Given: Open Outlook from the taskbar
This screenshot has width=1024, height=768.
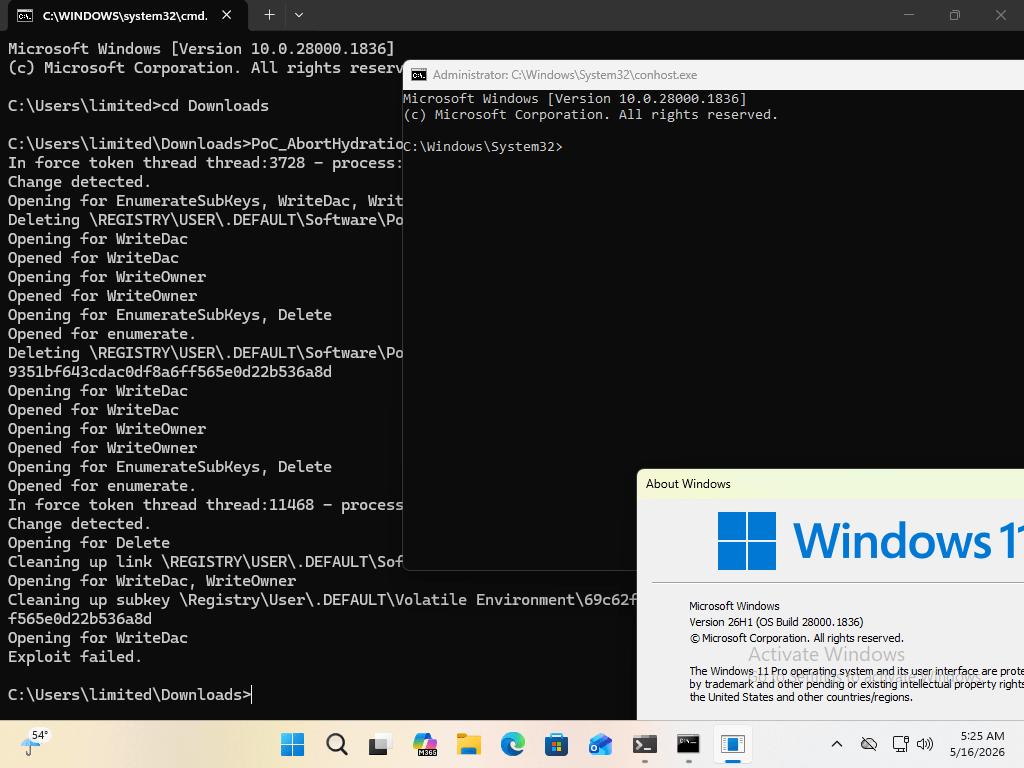Looking at the screenshot, I should click(x=600, y=744).
